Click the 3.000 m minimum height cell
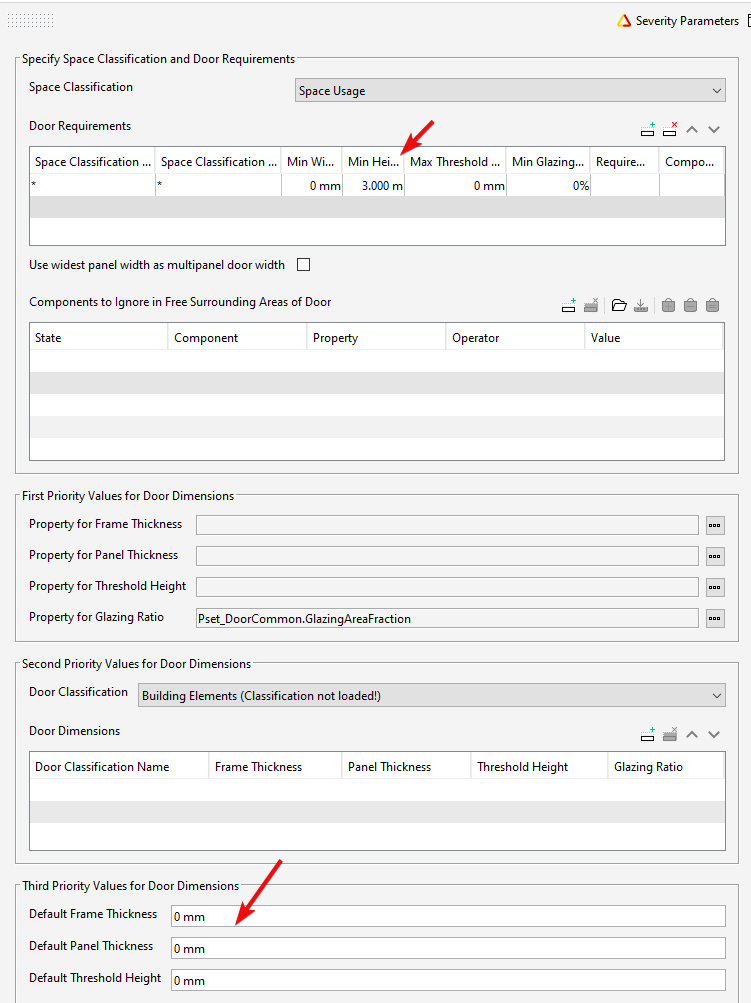Viewport: 751px width, 1003px height. (x=373, y=186)
